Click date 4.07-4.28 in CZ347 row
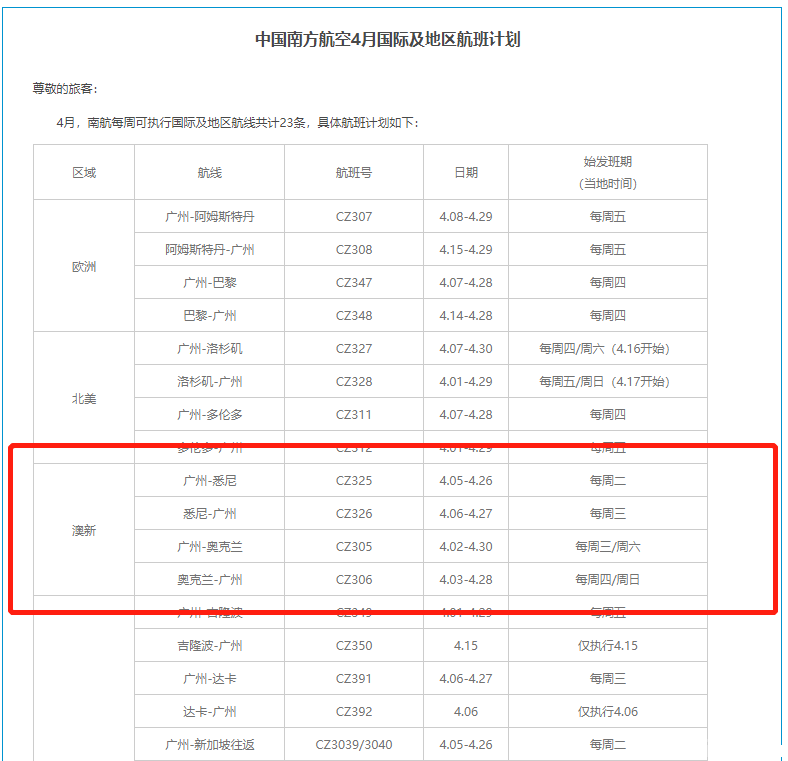788x761 pixels. pyautogui.click(x=466, y=282)
